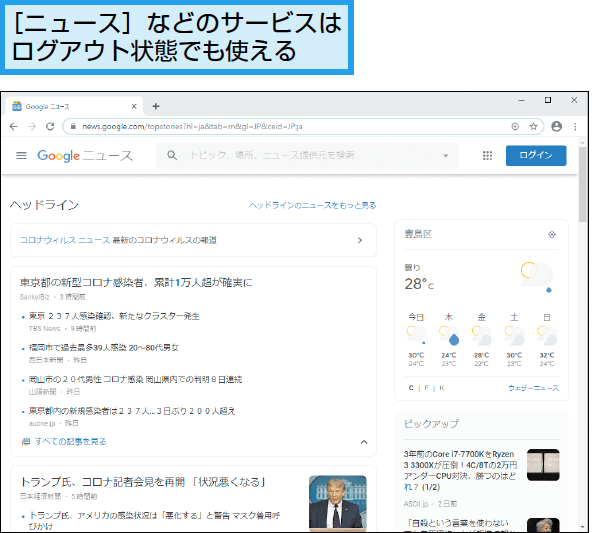Switch temperature unit to Celsius
The image size is (600, 533).
(x=411, y=388)
